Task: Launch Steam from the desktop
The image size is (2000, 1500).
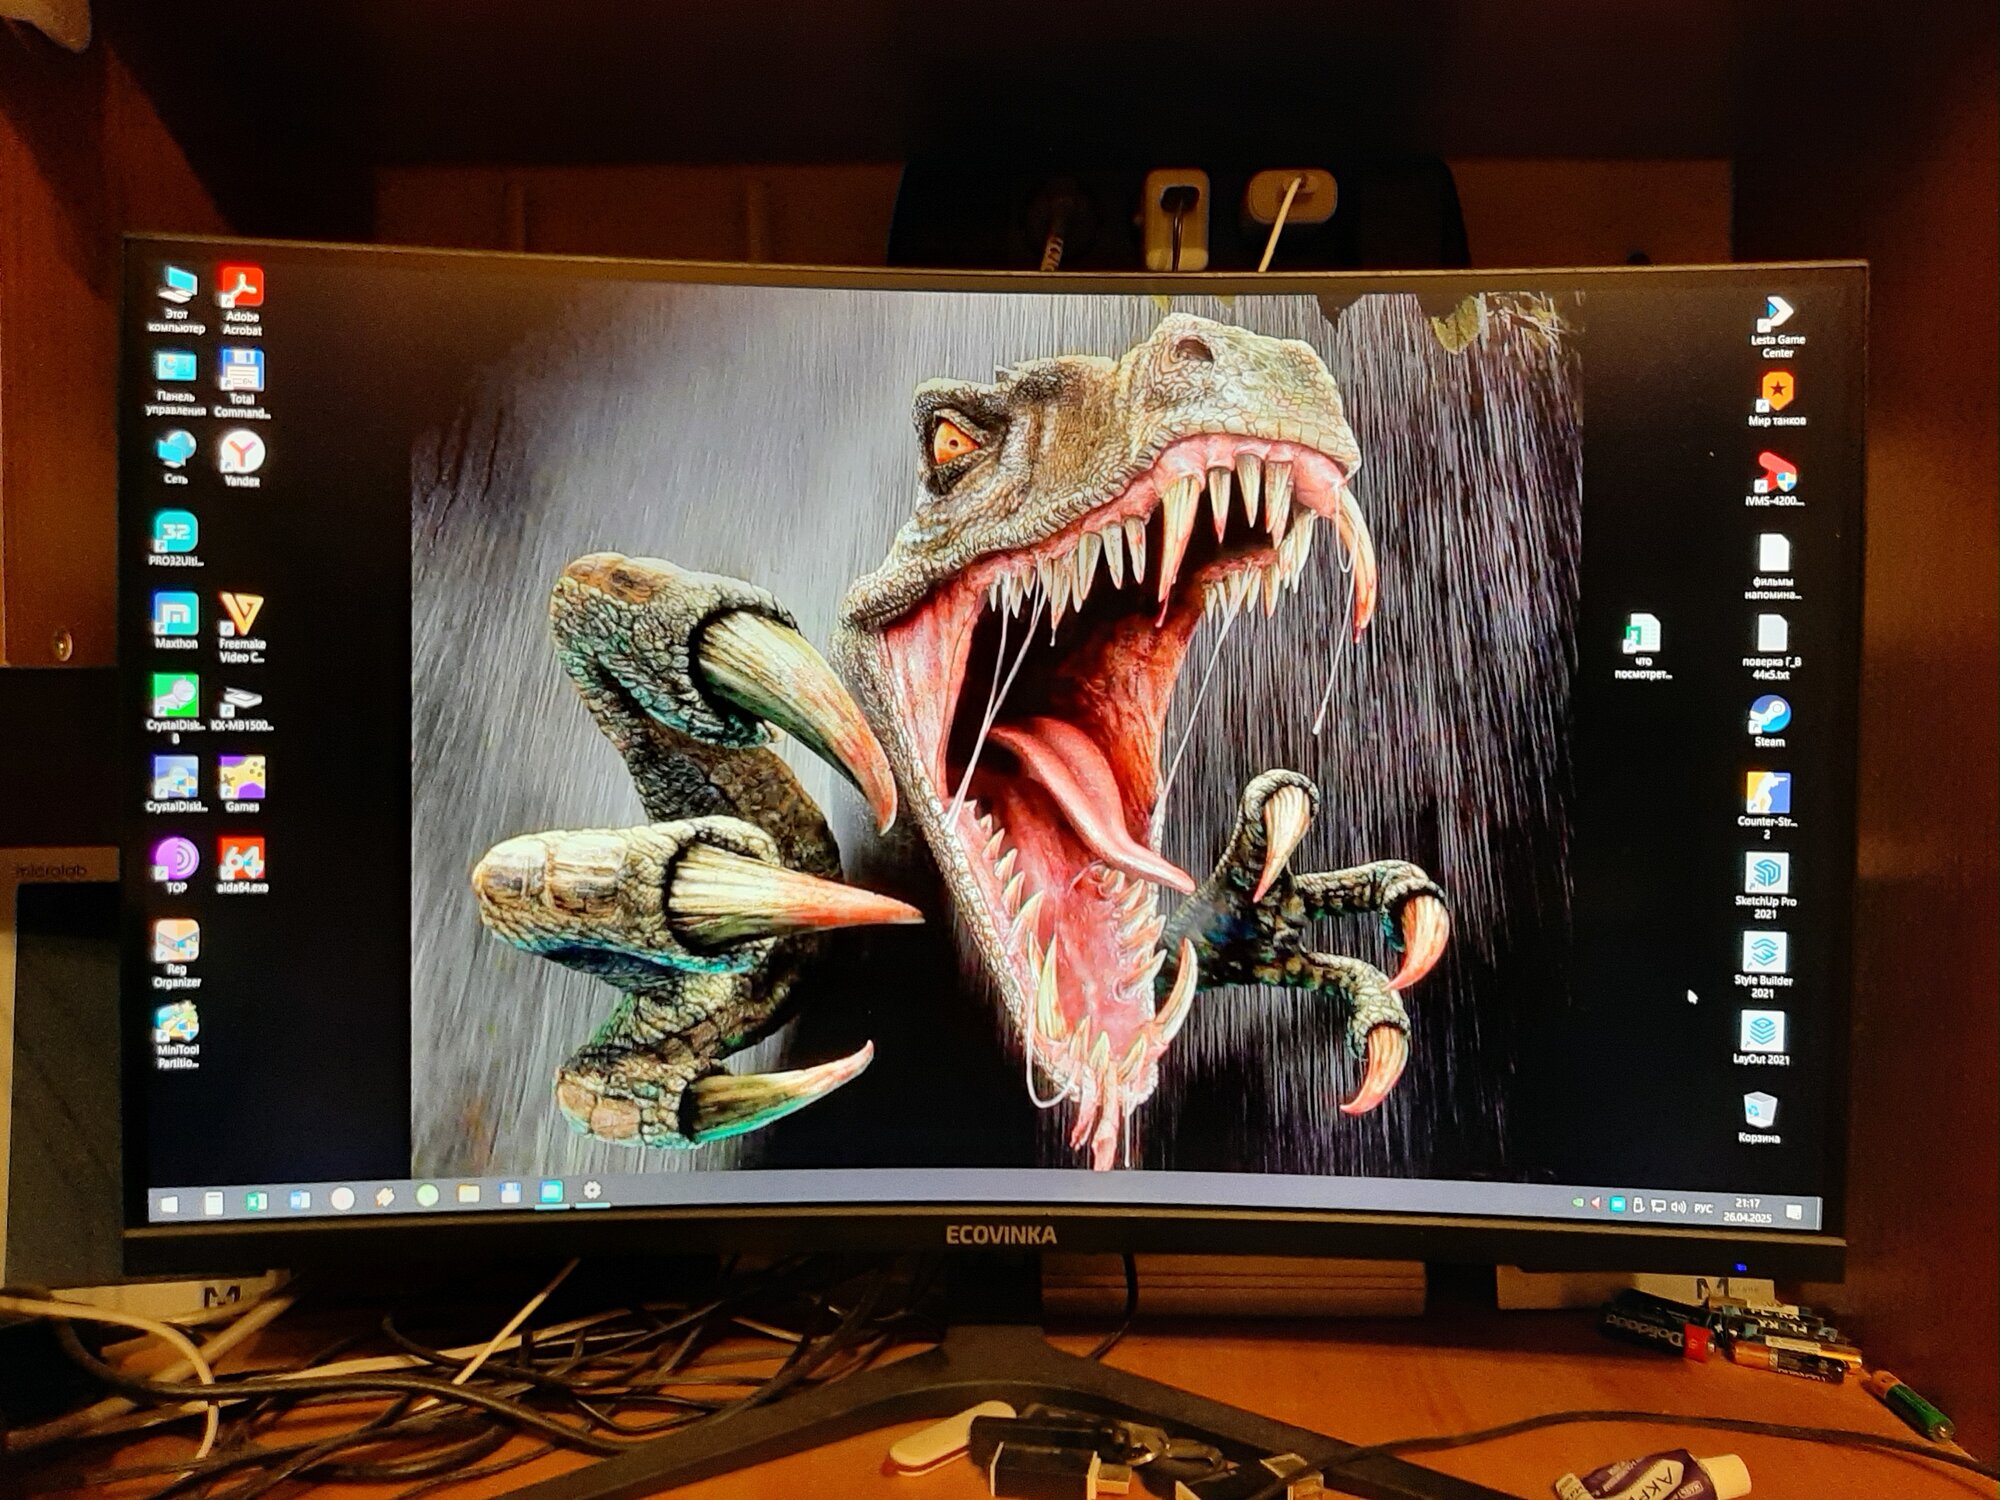Action: [x=1769, y=721]
